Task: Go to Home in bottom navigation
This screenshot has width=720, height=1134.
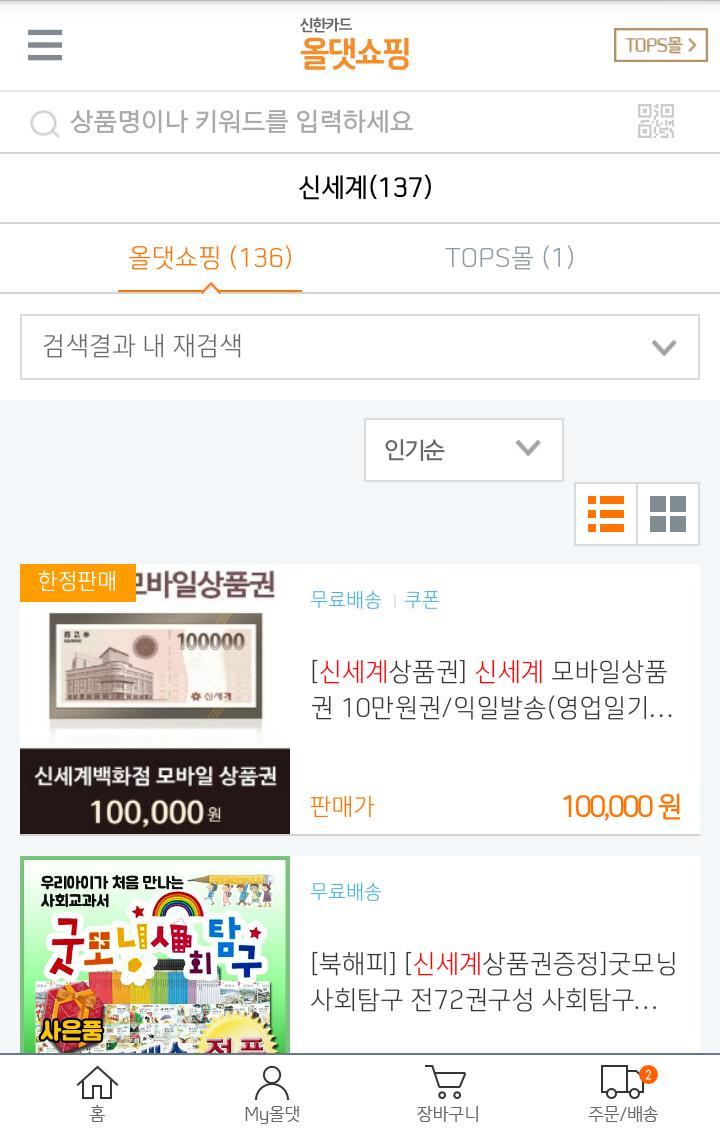Action: [x=98, y=1094]
